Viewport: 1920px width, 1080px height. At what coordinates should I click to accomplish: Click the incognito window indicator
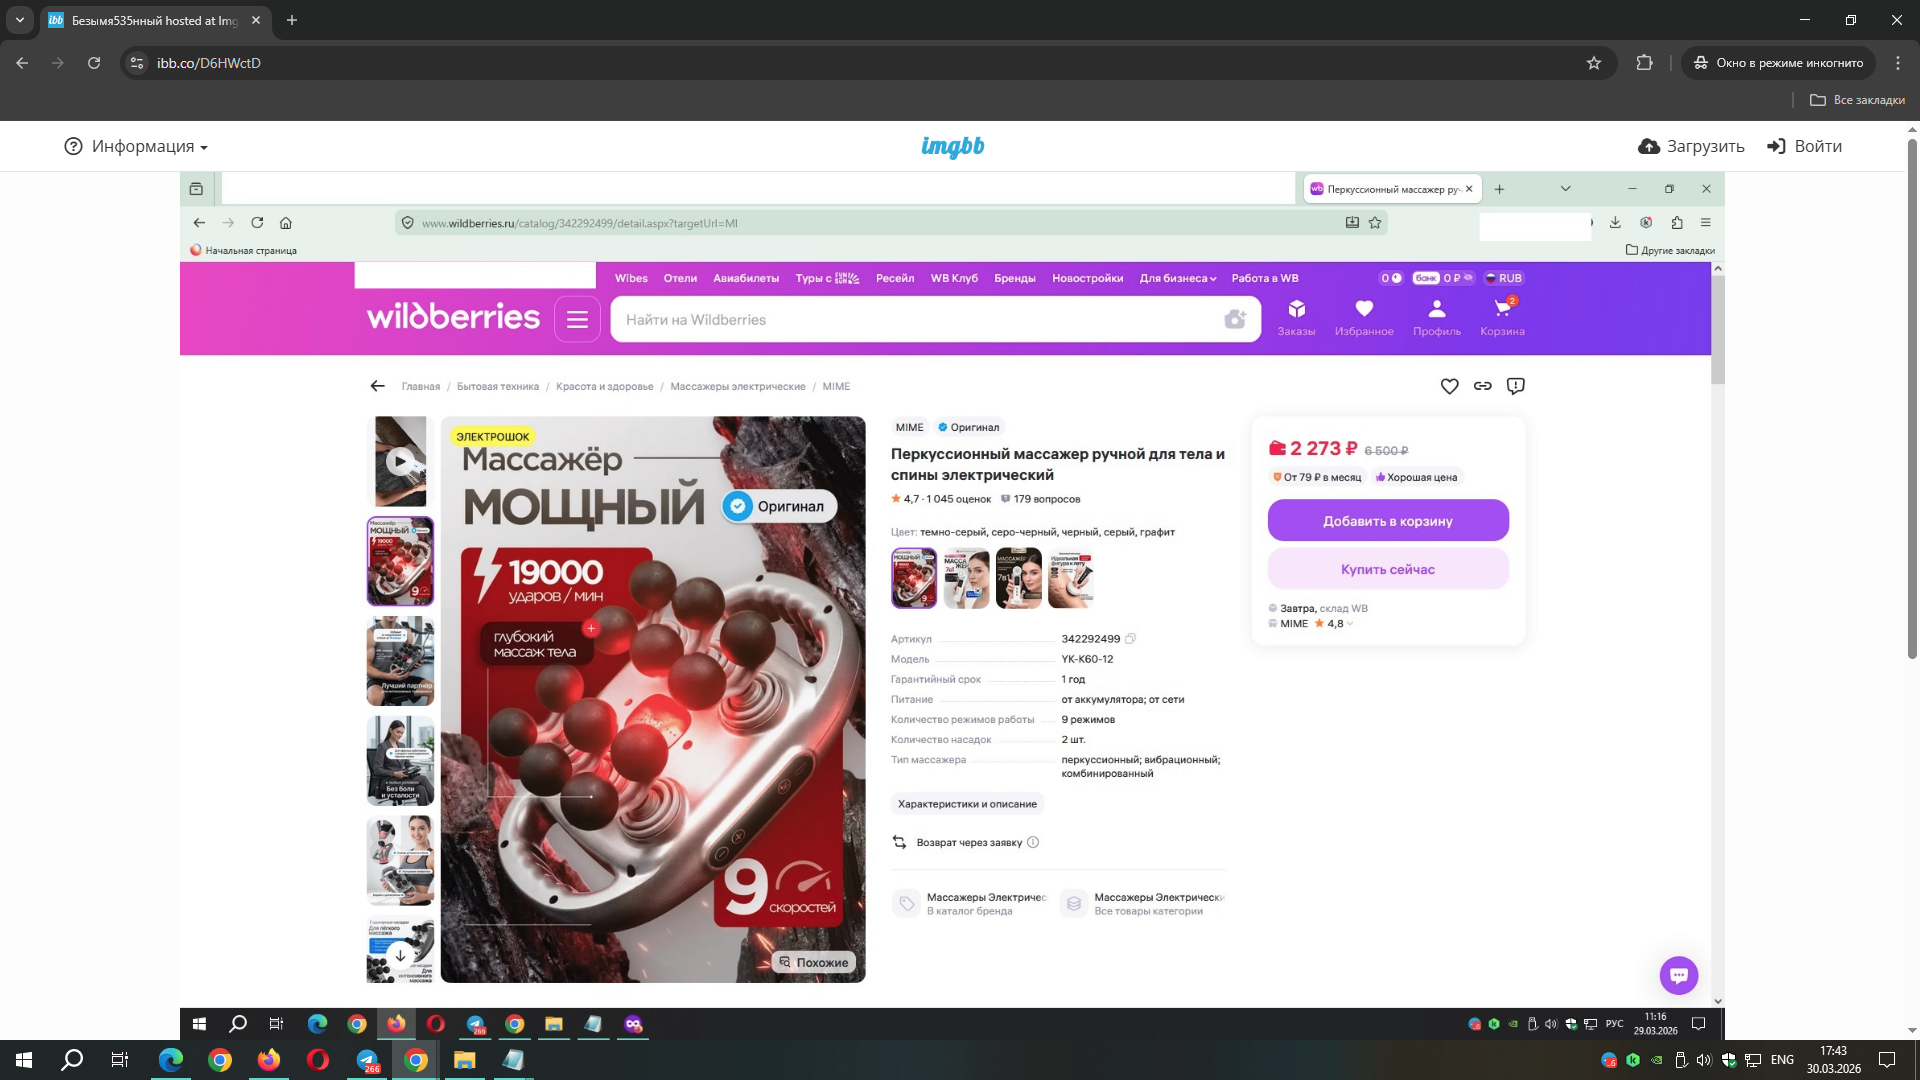pos(1779,63)
